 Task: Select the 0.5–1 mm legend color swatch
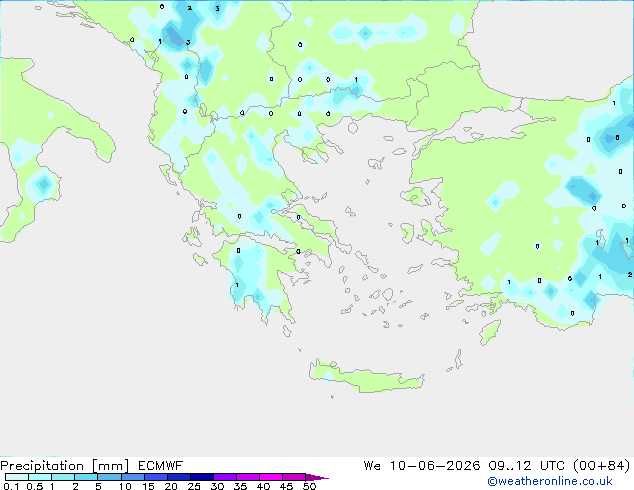coord(40,477)
